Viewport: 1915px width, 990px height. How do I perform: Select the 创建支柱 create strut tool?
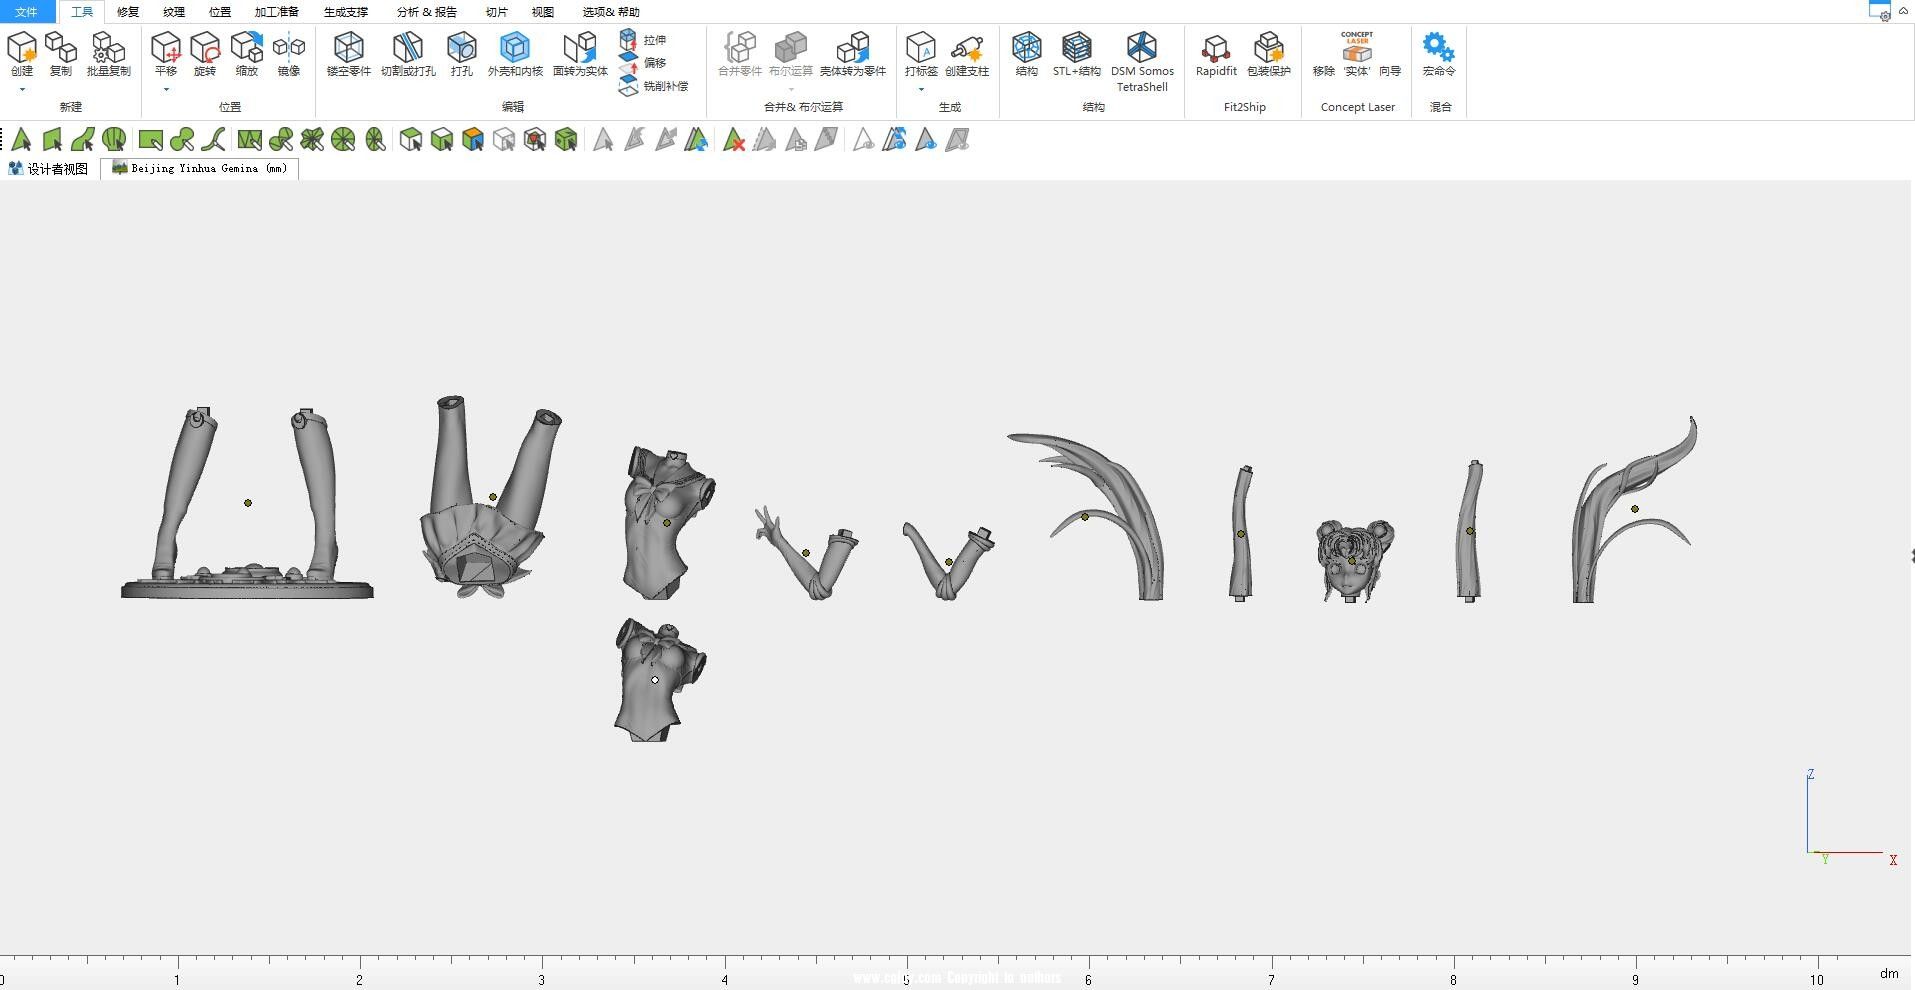point(967,54)
